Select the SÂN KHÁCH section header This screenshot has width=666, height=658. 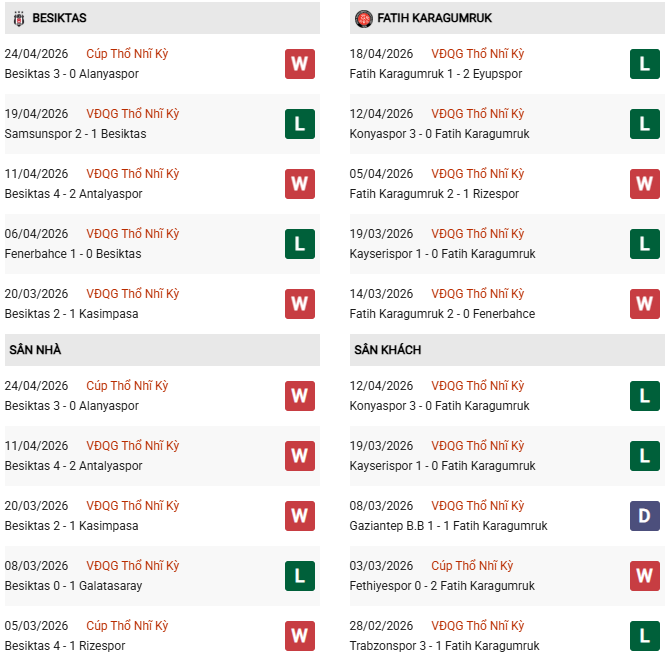[387, 350]
